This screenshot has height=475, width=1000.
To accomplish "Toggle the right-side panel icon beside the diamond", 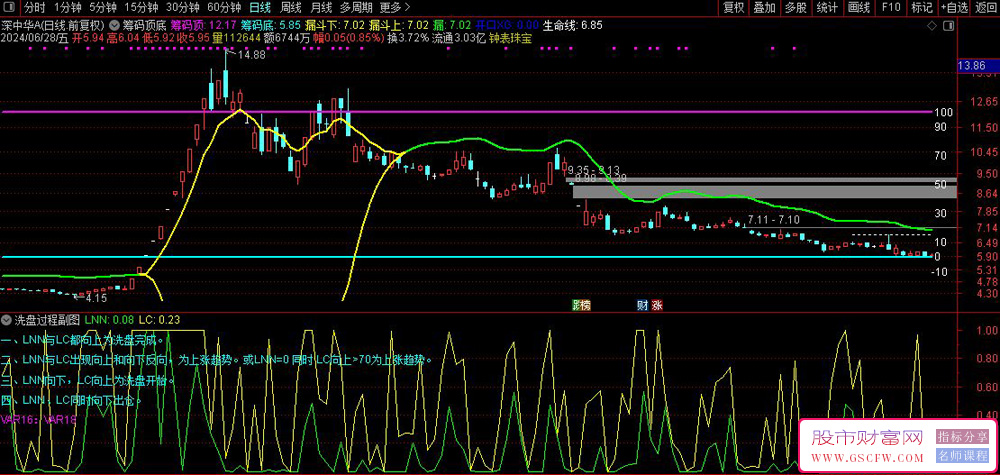I will [x=949, y=26].
